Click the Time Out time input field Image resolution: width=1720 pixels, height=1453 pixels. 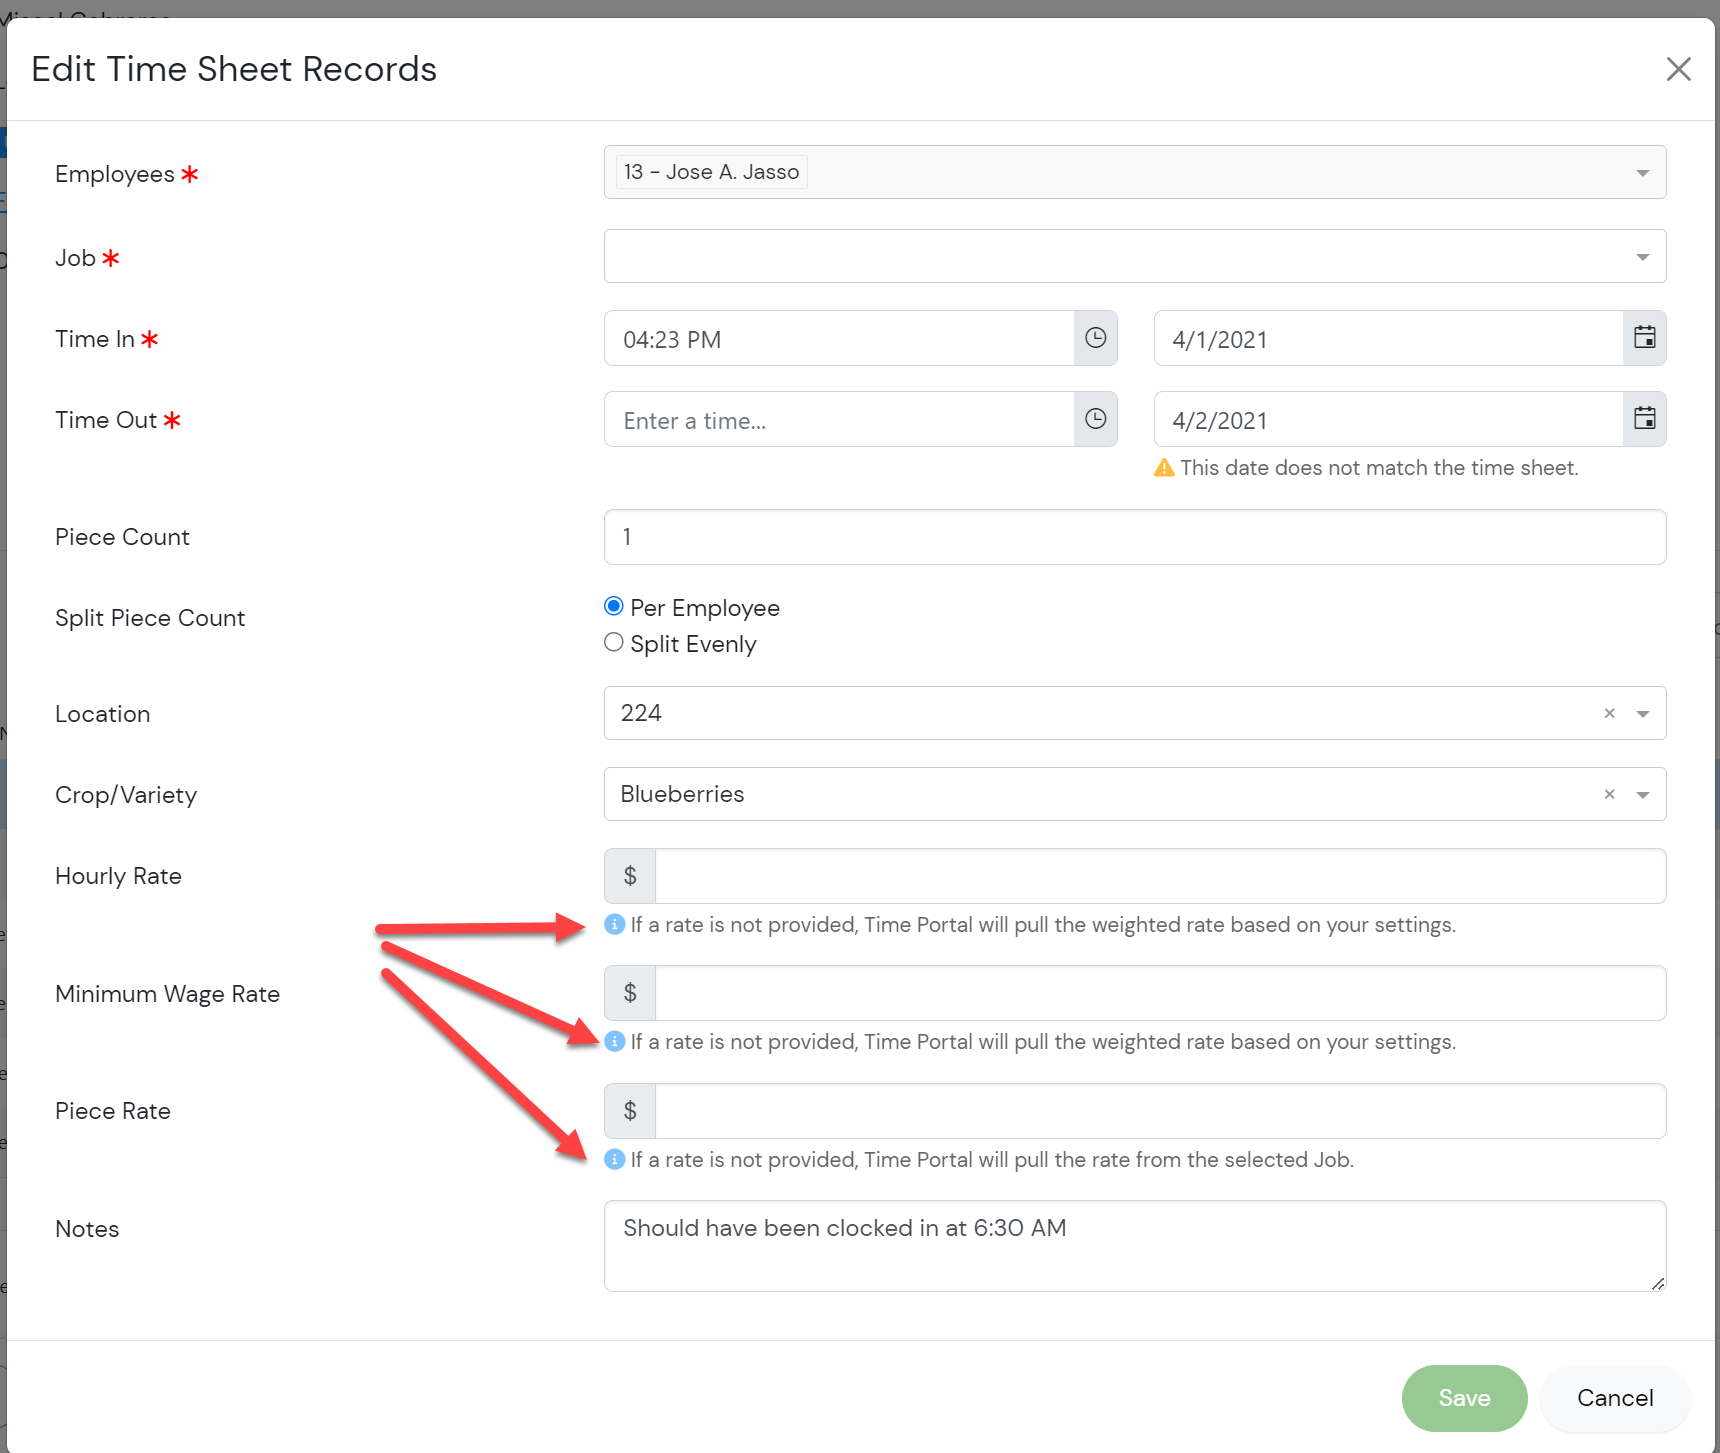click(838, 420)
